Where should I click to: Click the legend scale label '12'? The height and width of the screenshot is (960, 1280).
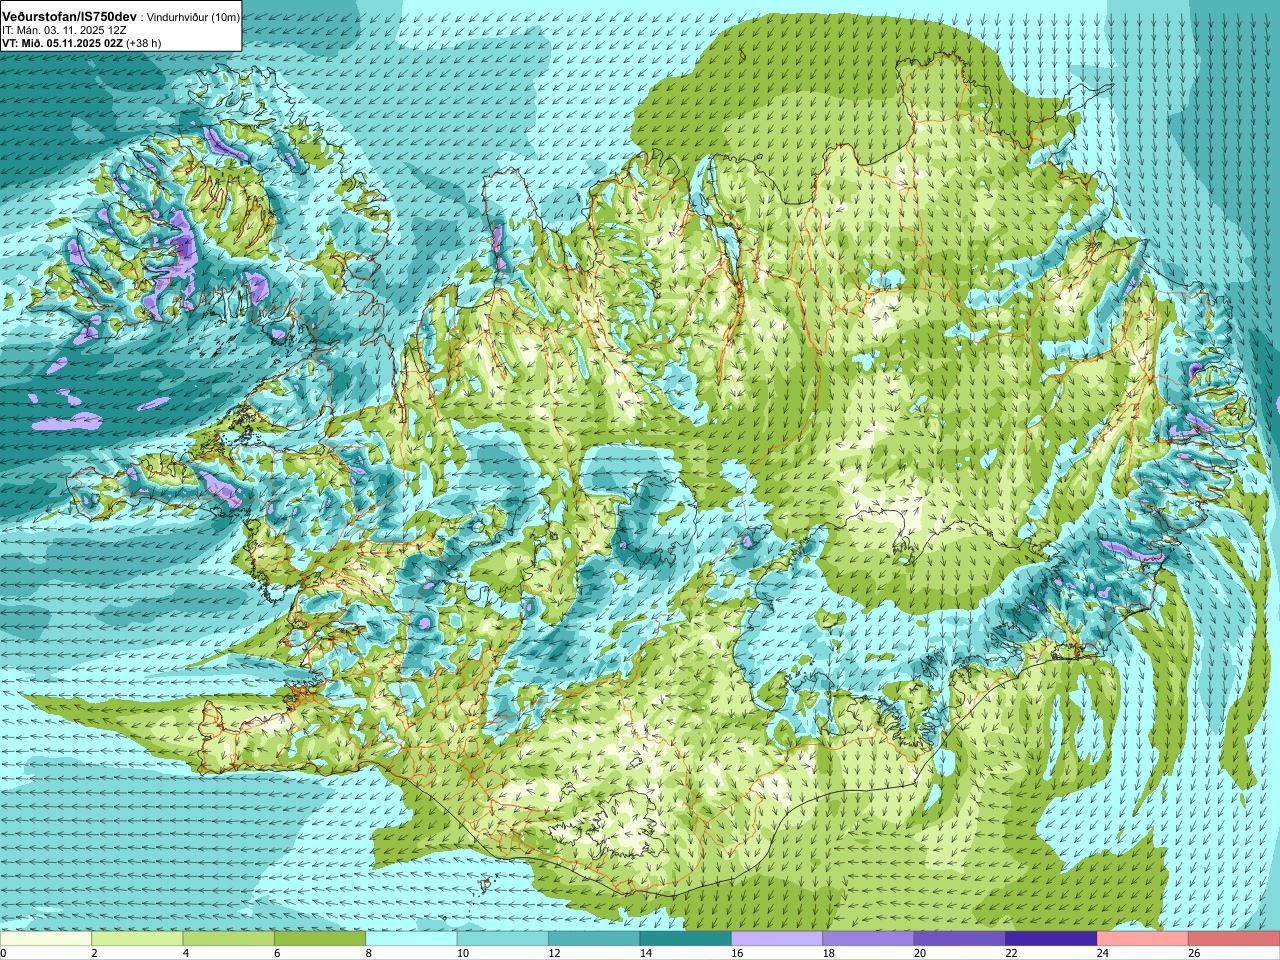[554, 953]
